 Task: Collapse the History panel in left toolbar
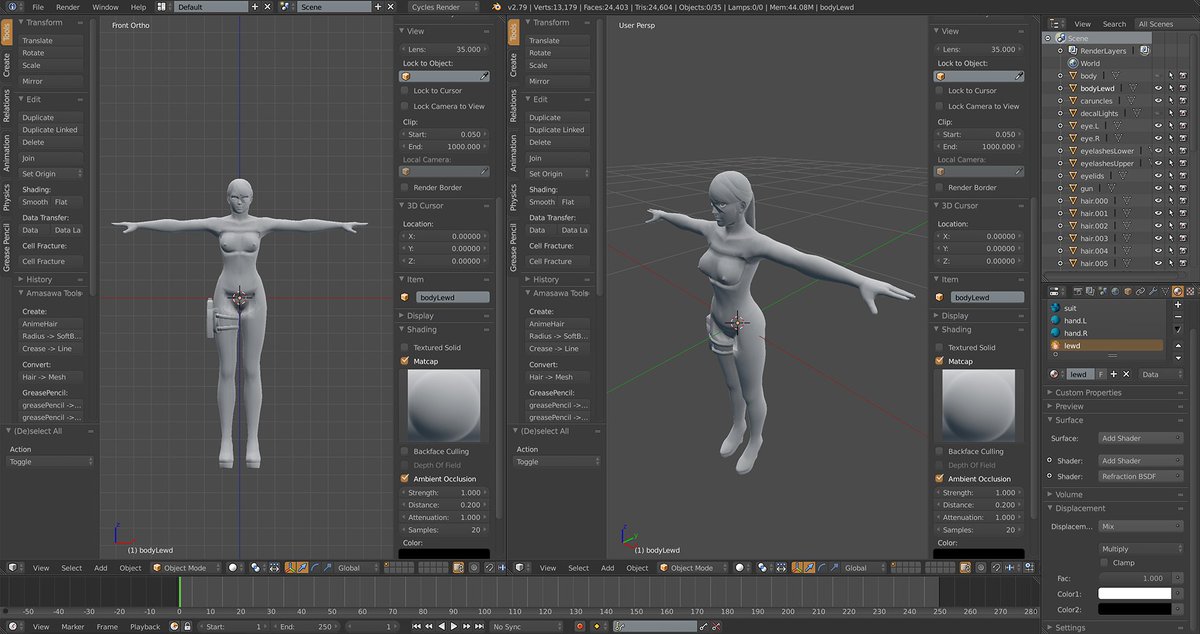coord(38,280)
